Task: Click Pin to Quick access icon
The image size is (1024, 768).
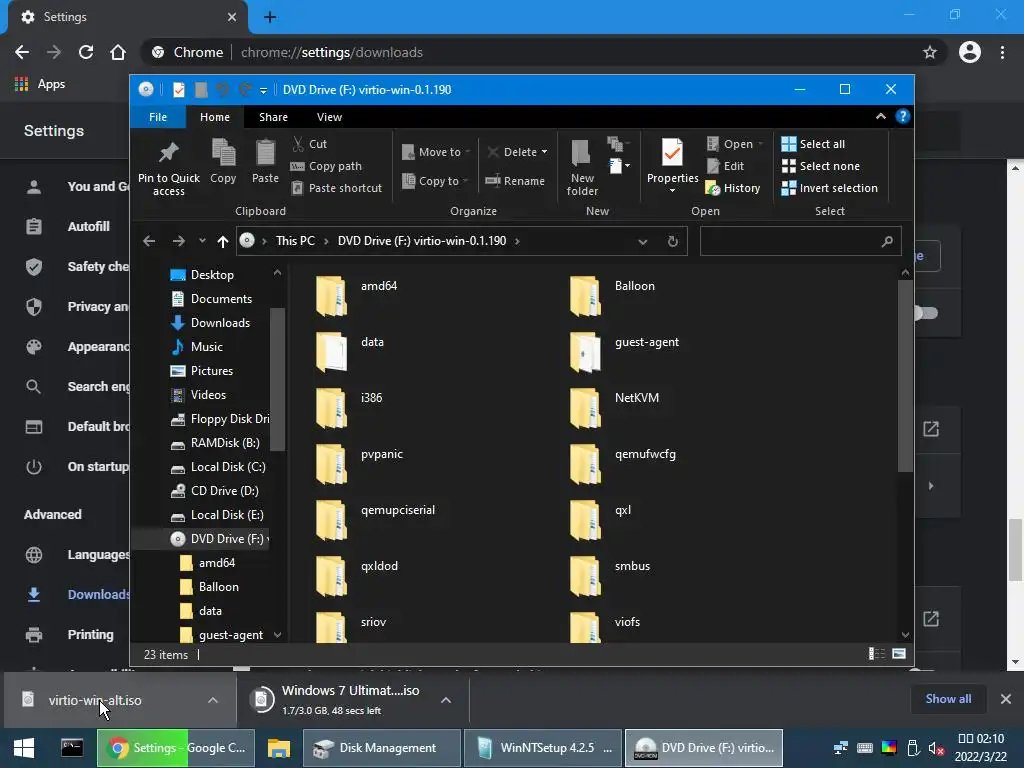Action: coord(168,152)
